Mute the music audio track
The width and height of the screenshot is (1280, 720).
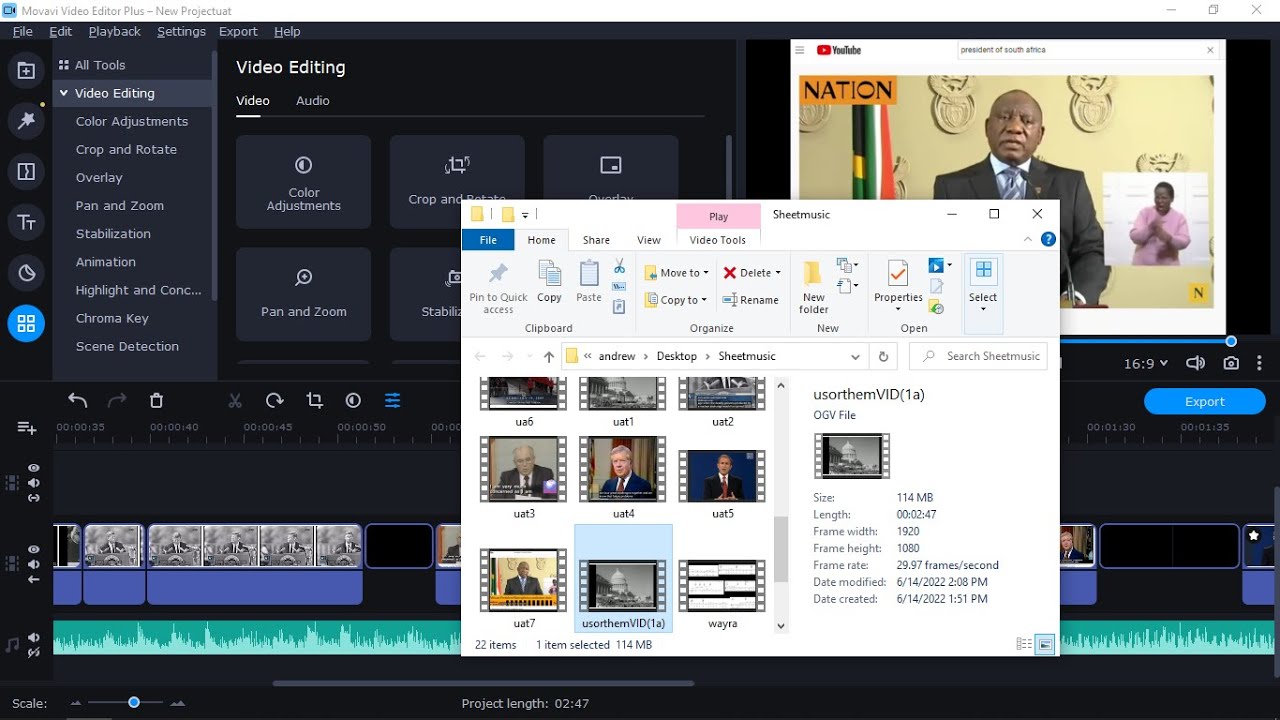click(34, 638)
